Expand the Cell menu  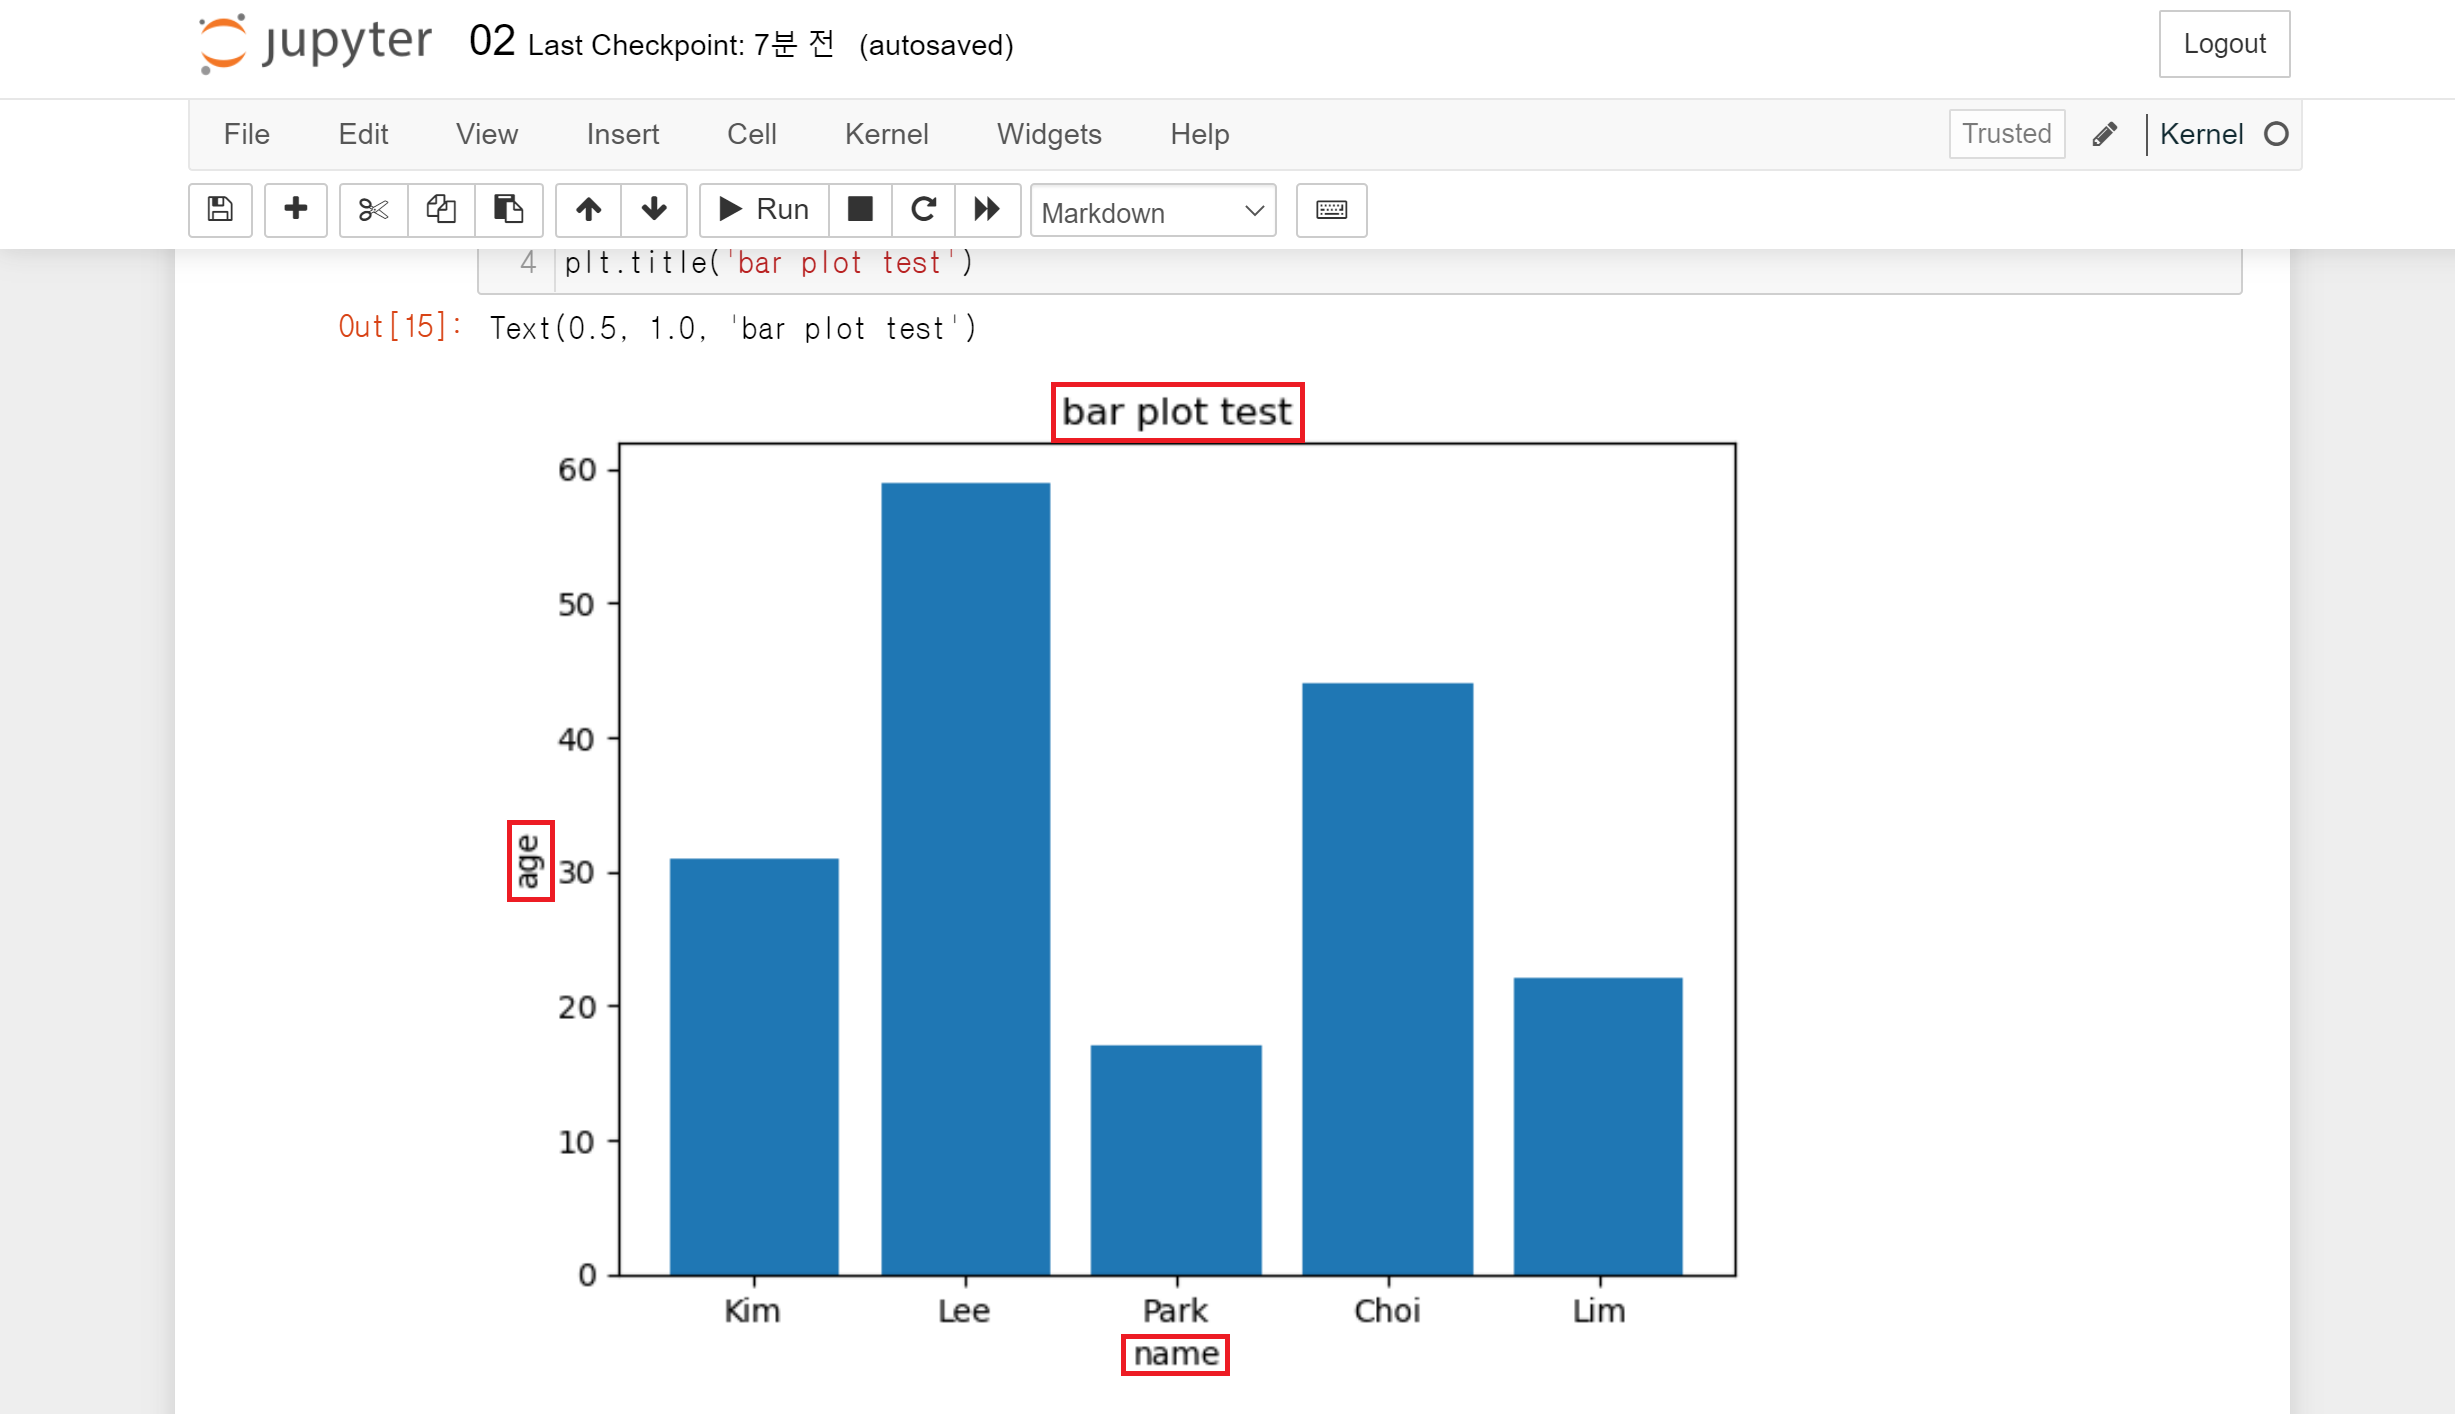pos(751,133)
